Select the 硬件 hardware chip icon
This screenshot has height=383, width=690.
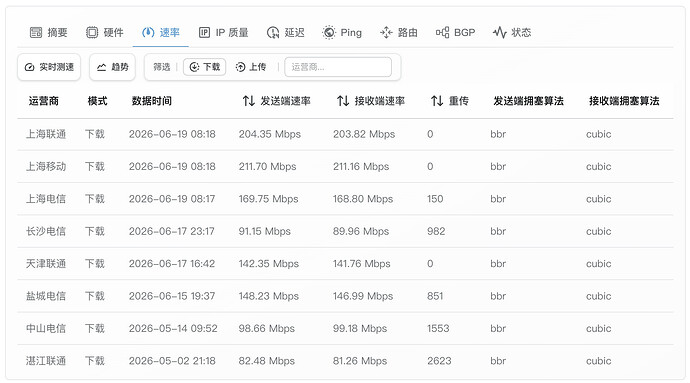(x=92, y=32)
